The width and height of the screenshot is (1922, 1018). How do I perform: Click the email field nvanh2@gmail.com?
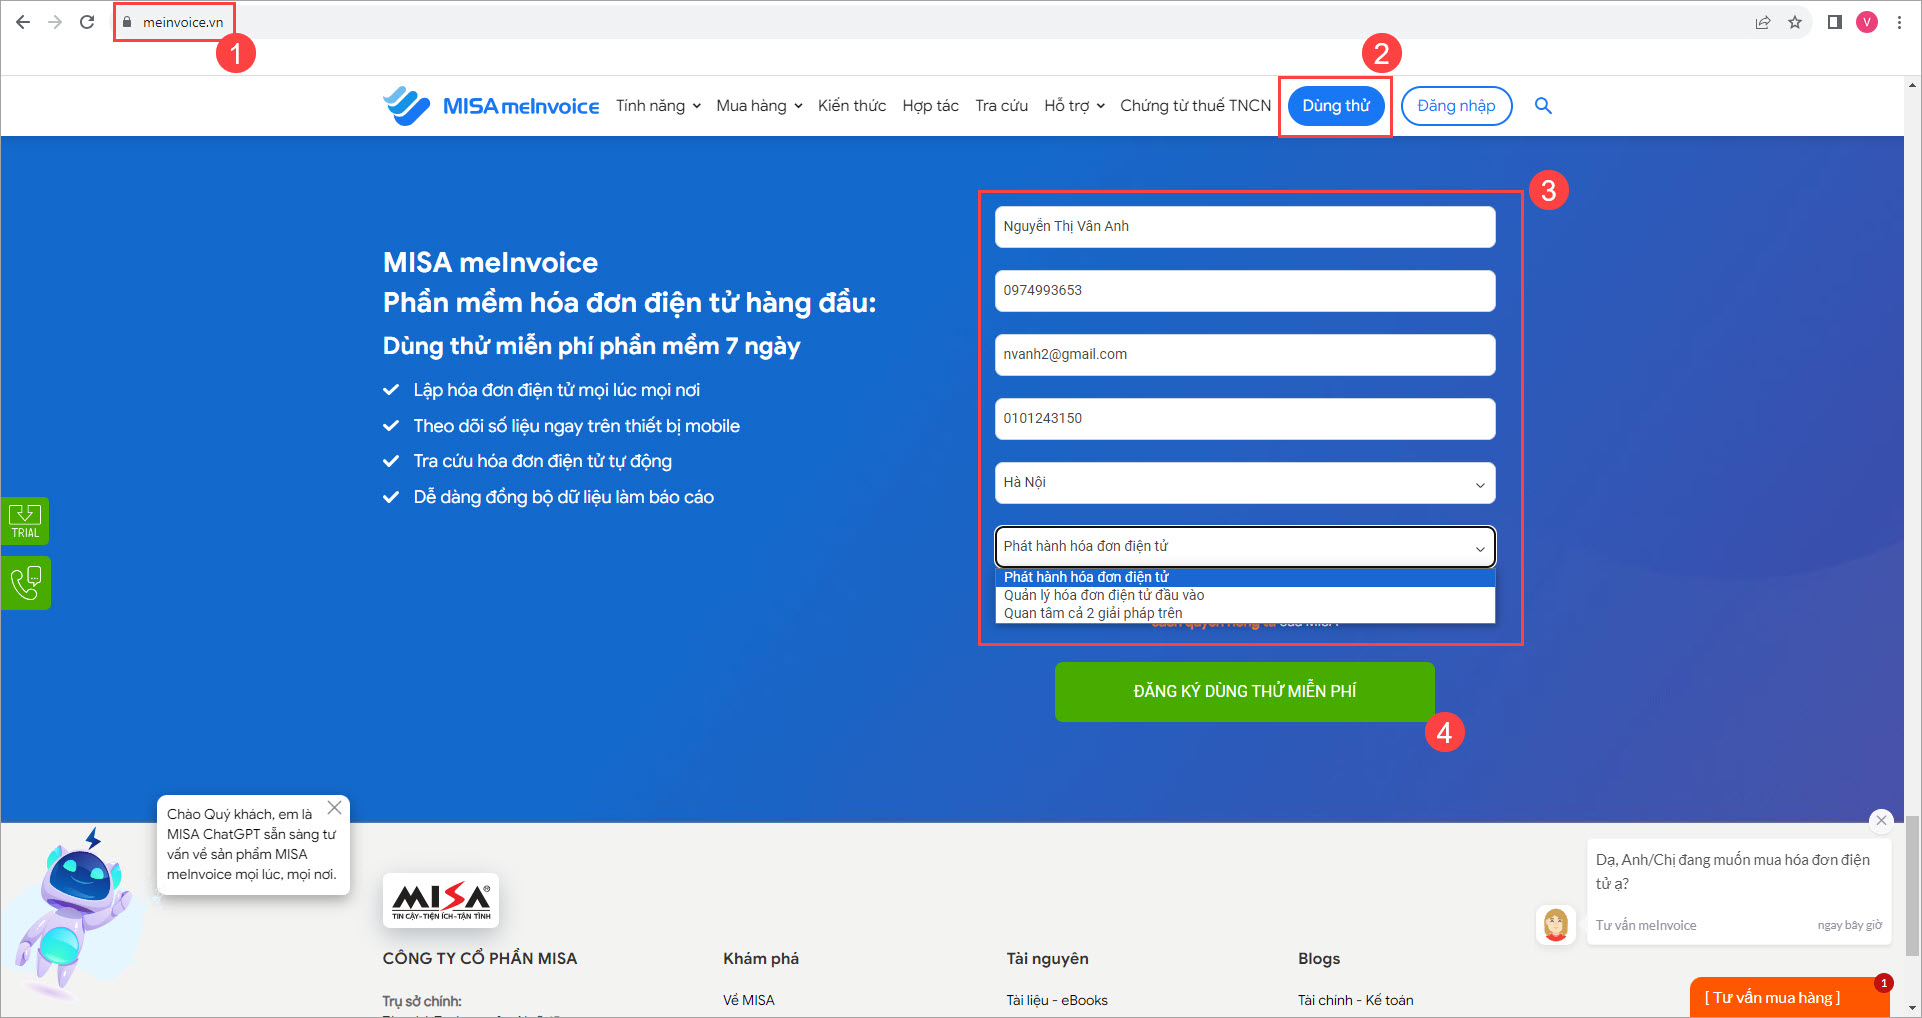(1245, 355)
